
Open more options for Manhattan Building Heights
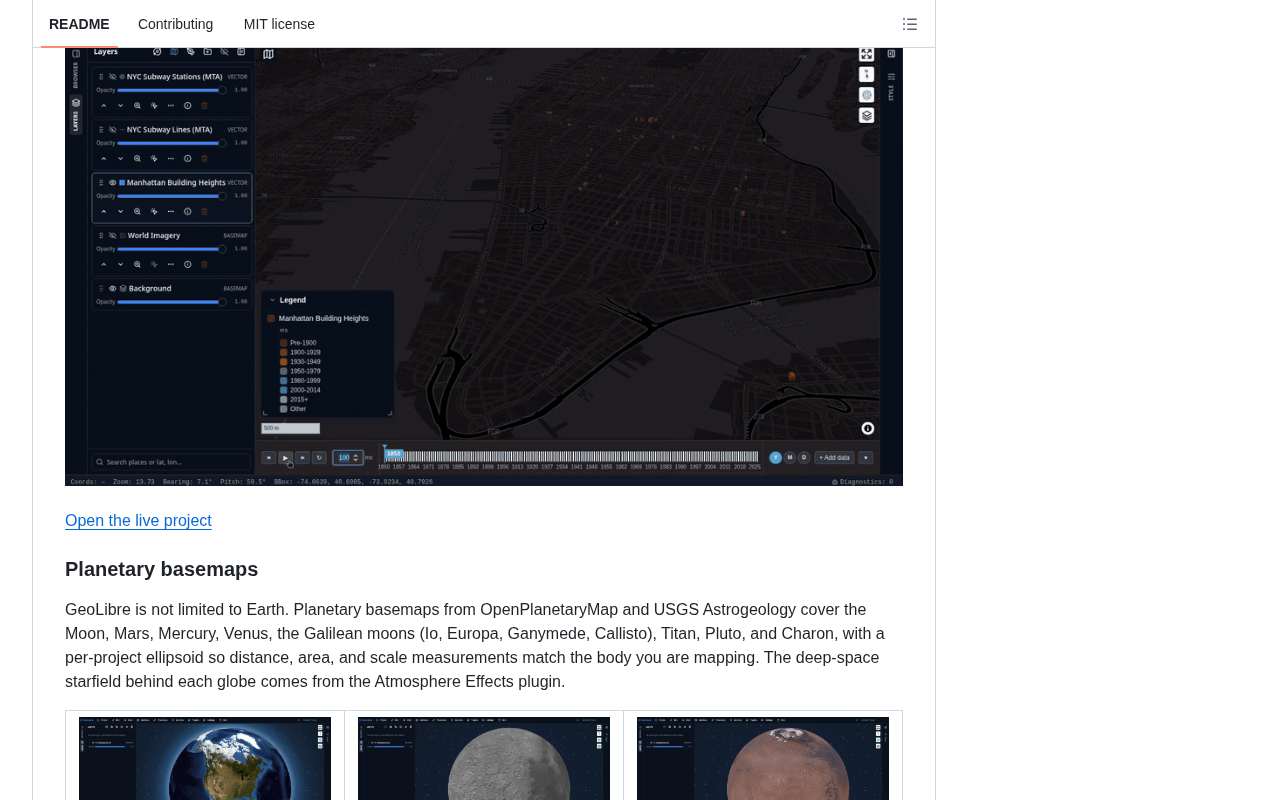[x=170, y=211]
